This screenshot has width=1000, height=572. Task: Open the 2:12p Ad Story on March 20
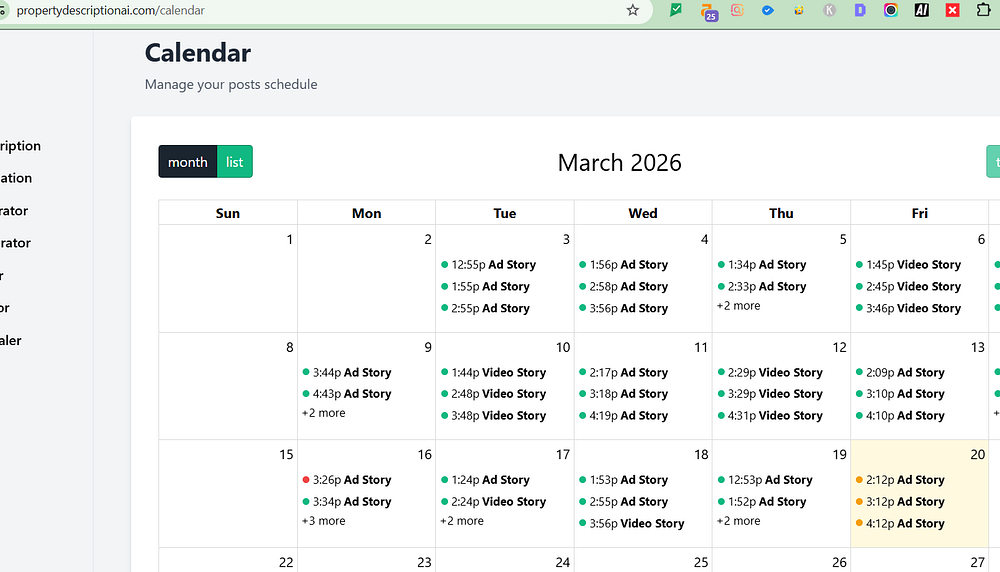point(900,480)
